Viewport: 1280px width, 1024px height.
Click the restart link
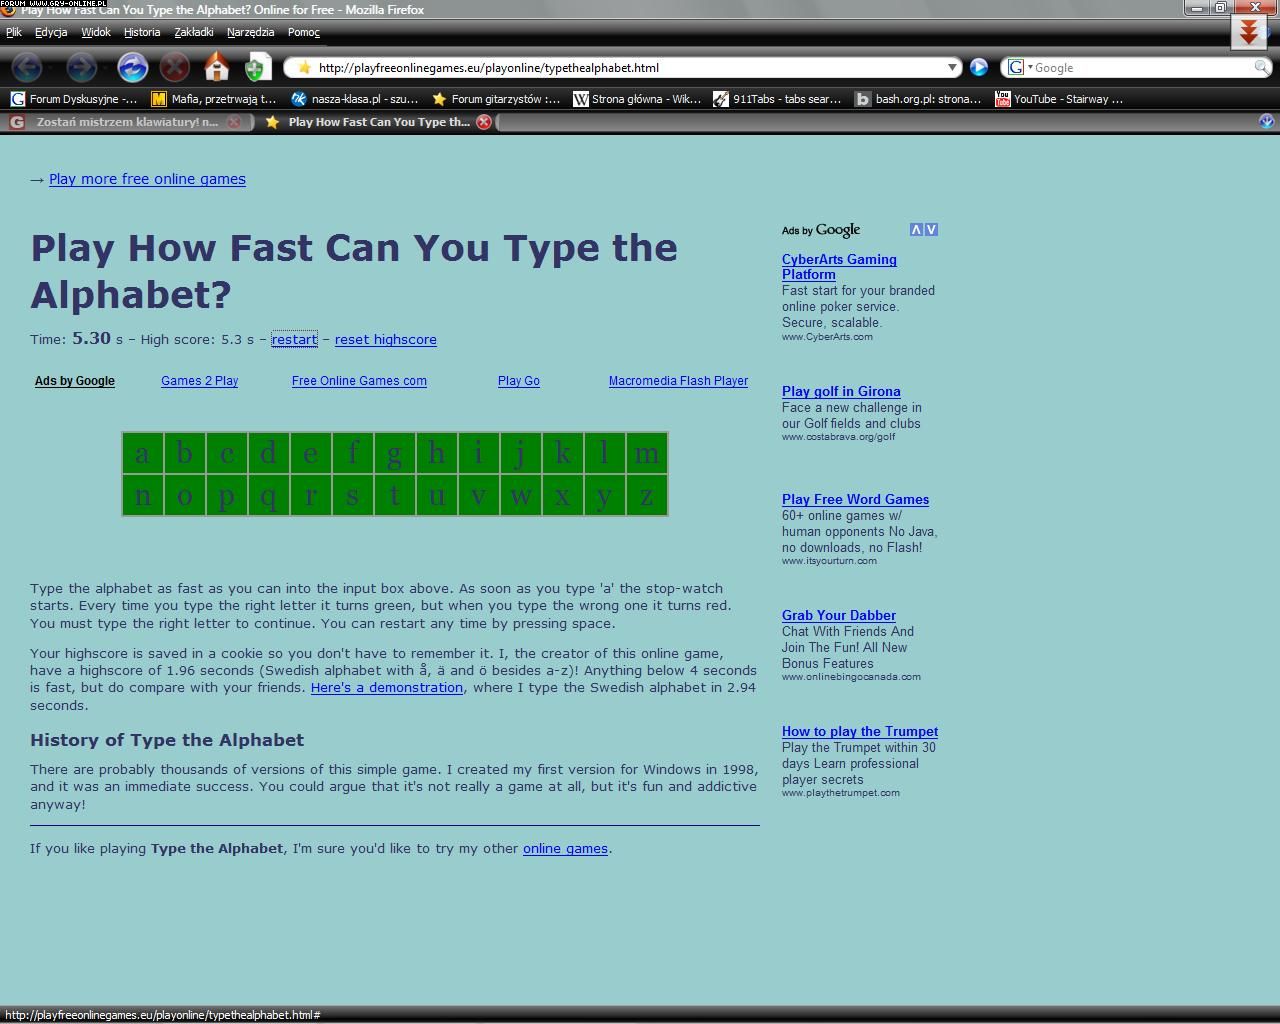294,340
